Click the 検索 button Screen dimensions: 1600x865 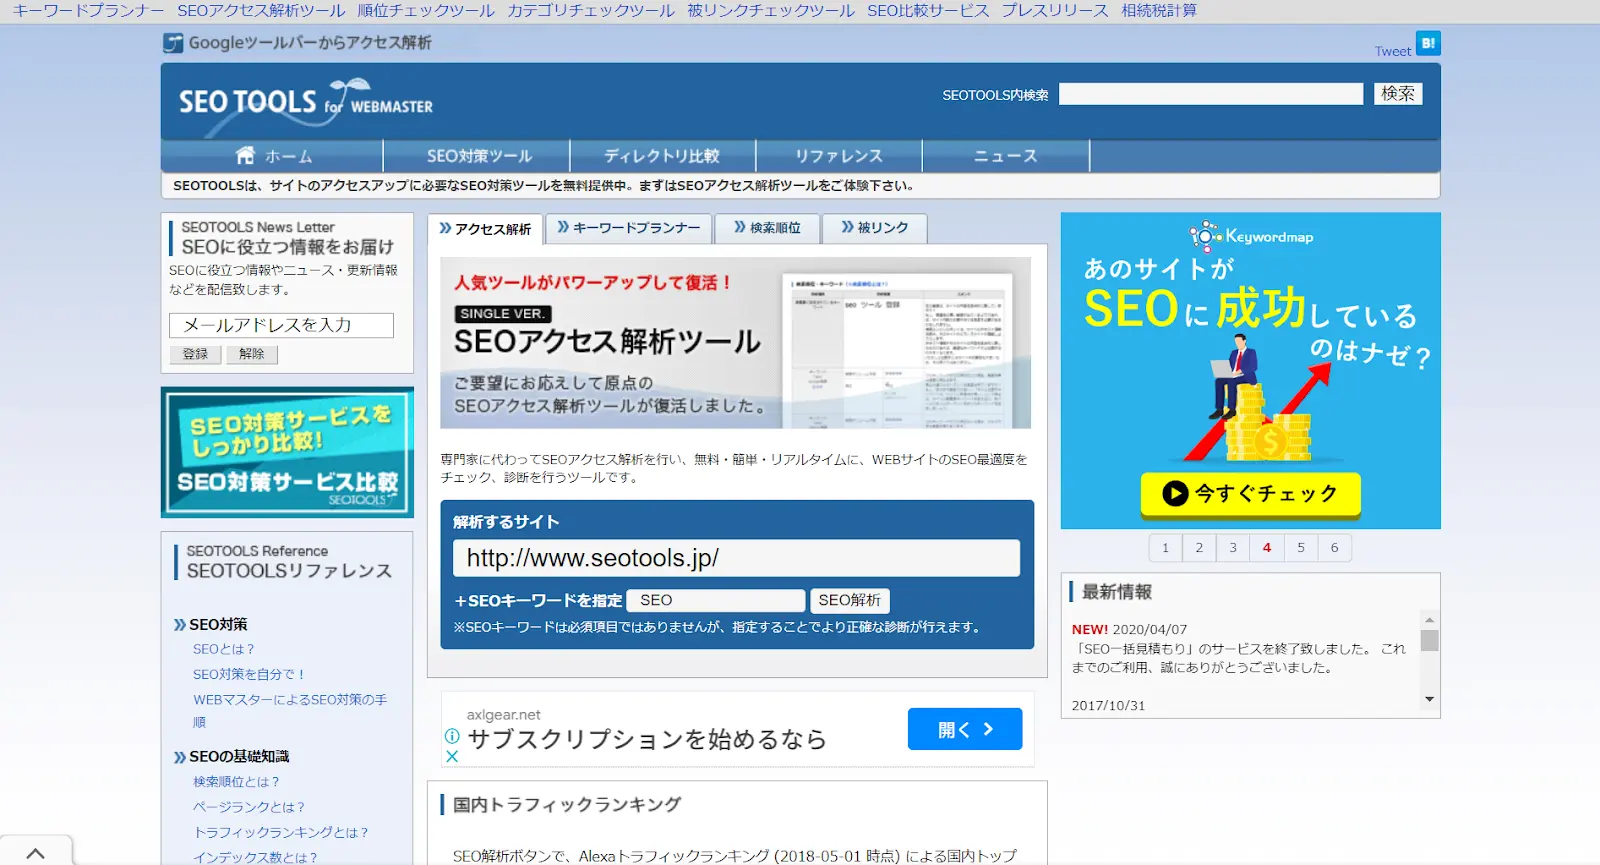click(x=1397, y=94)
